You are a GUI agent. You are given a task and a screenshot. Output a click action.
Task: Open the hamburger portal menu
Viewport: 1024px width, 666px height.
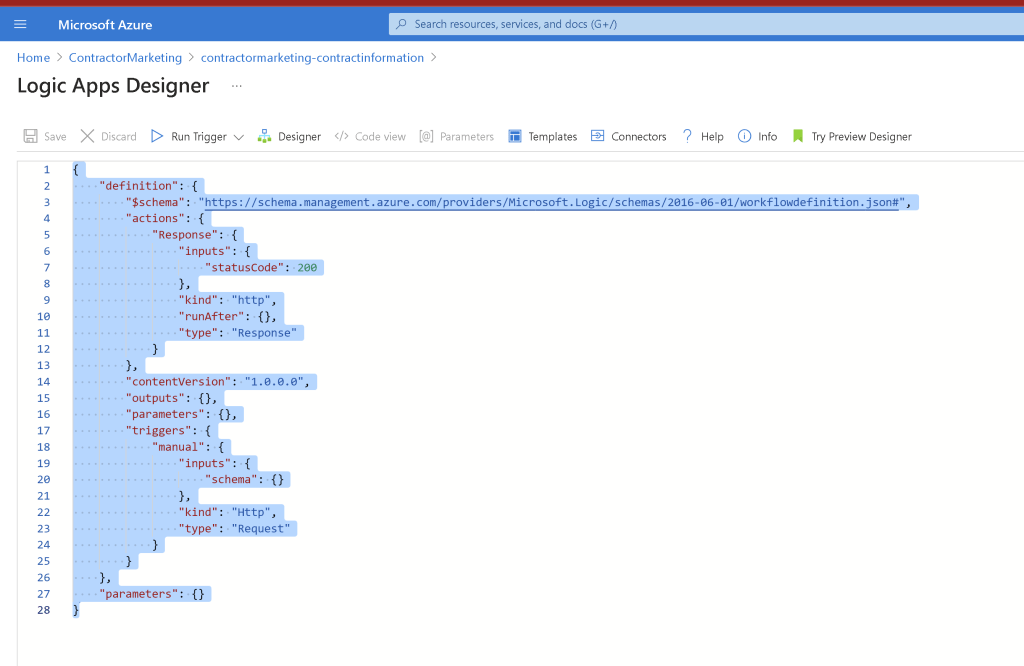pyautogui.click(x=20, y=24)
